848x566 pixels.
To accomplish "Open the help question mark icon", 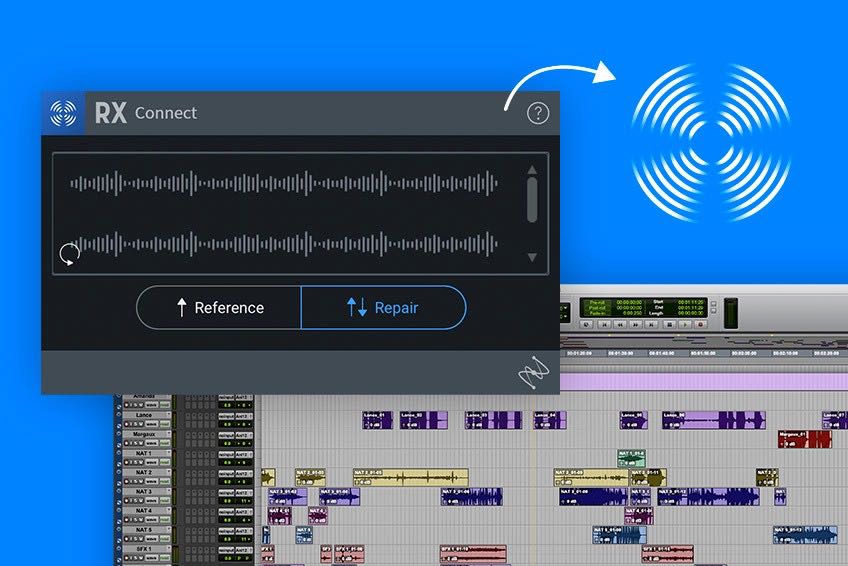I will [538, 113].
